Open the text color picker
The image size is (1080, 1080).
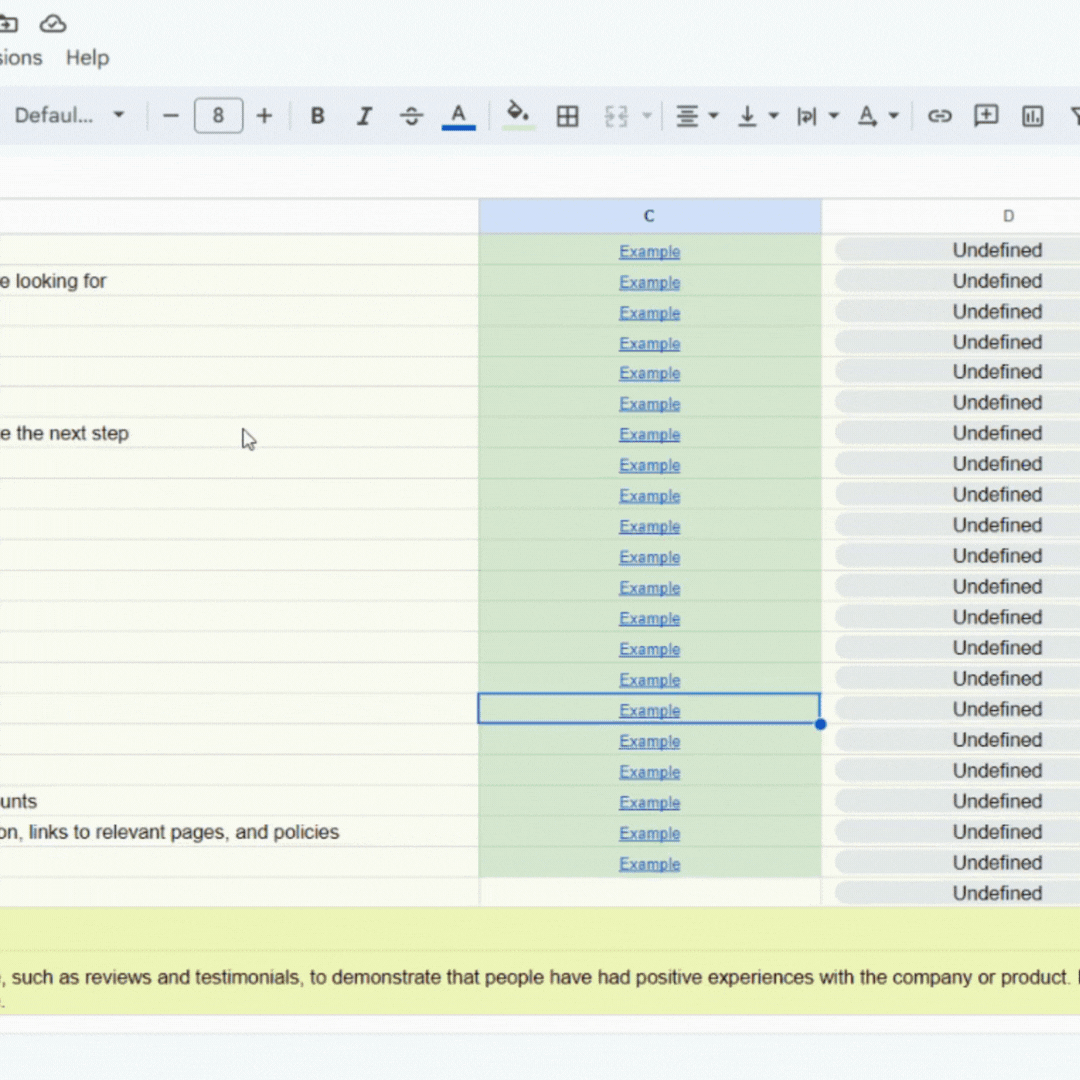458,116
